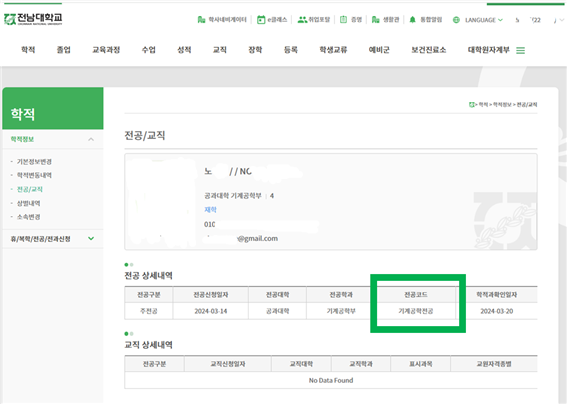Viewport: 569px width, 406px height.
Task: Select 기본정보변경 in the sidebar
Action: (x=34, y=162)
